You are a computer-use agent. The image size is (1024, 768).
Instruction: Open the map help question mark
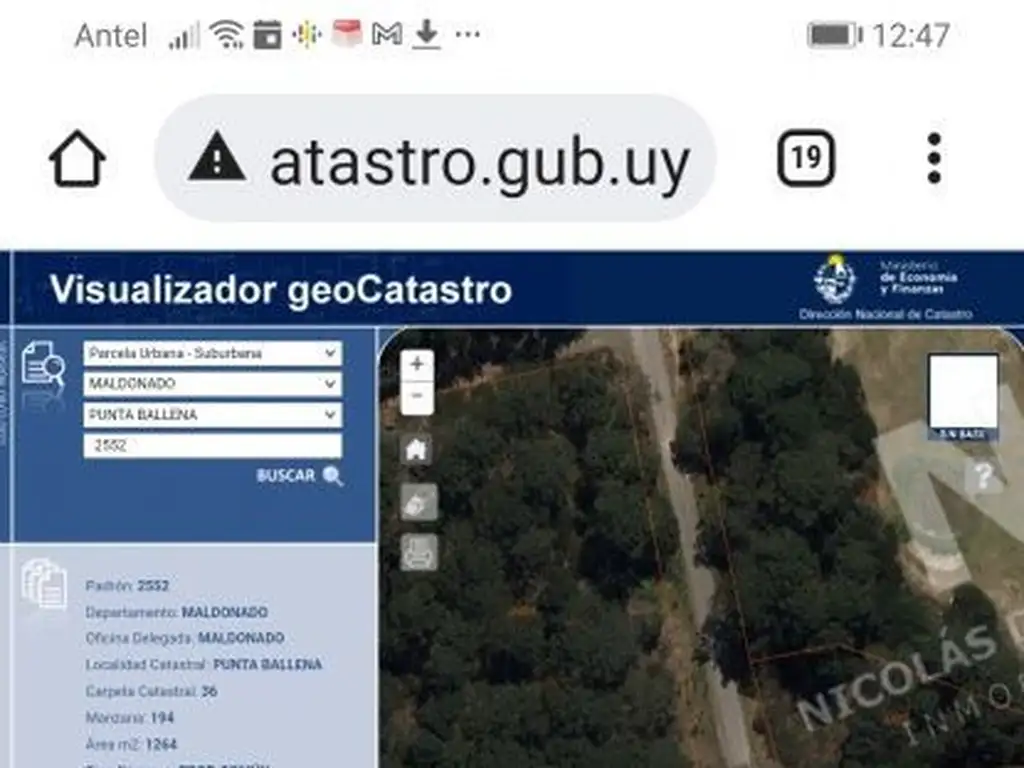(984, 477)
